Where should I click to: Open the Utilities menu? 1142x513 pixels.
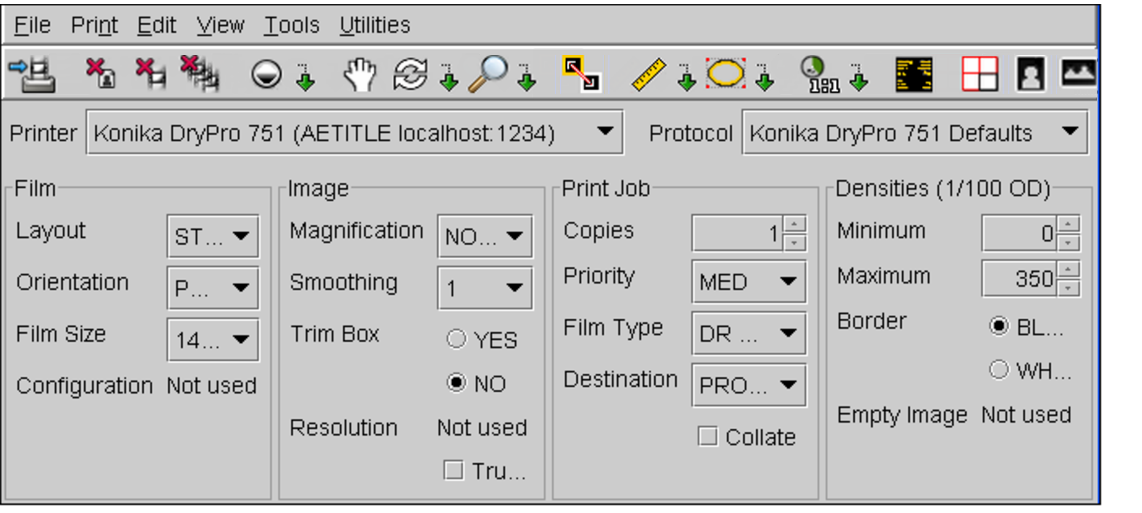coord(374,25)
